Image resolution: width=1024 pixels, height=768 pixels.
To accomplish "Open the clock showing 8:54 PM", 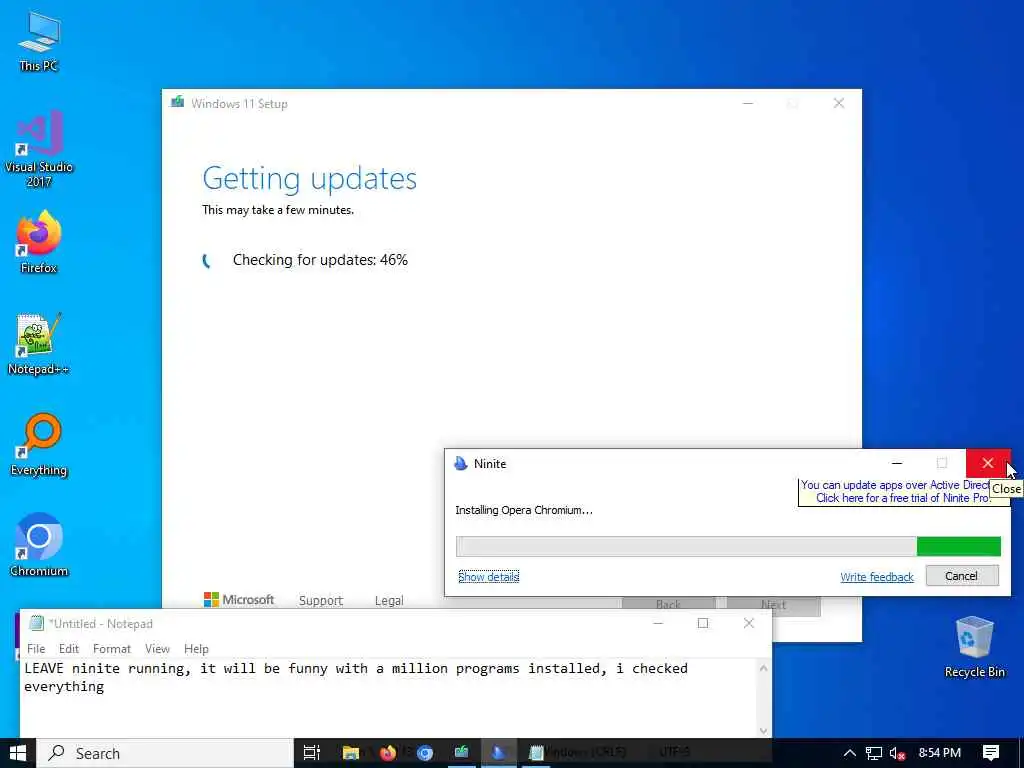I will click(940, 753).
